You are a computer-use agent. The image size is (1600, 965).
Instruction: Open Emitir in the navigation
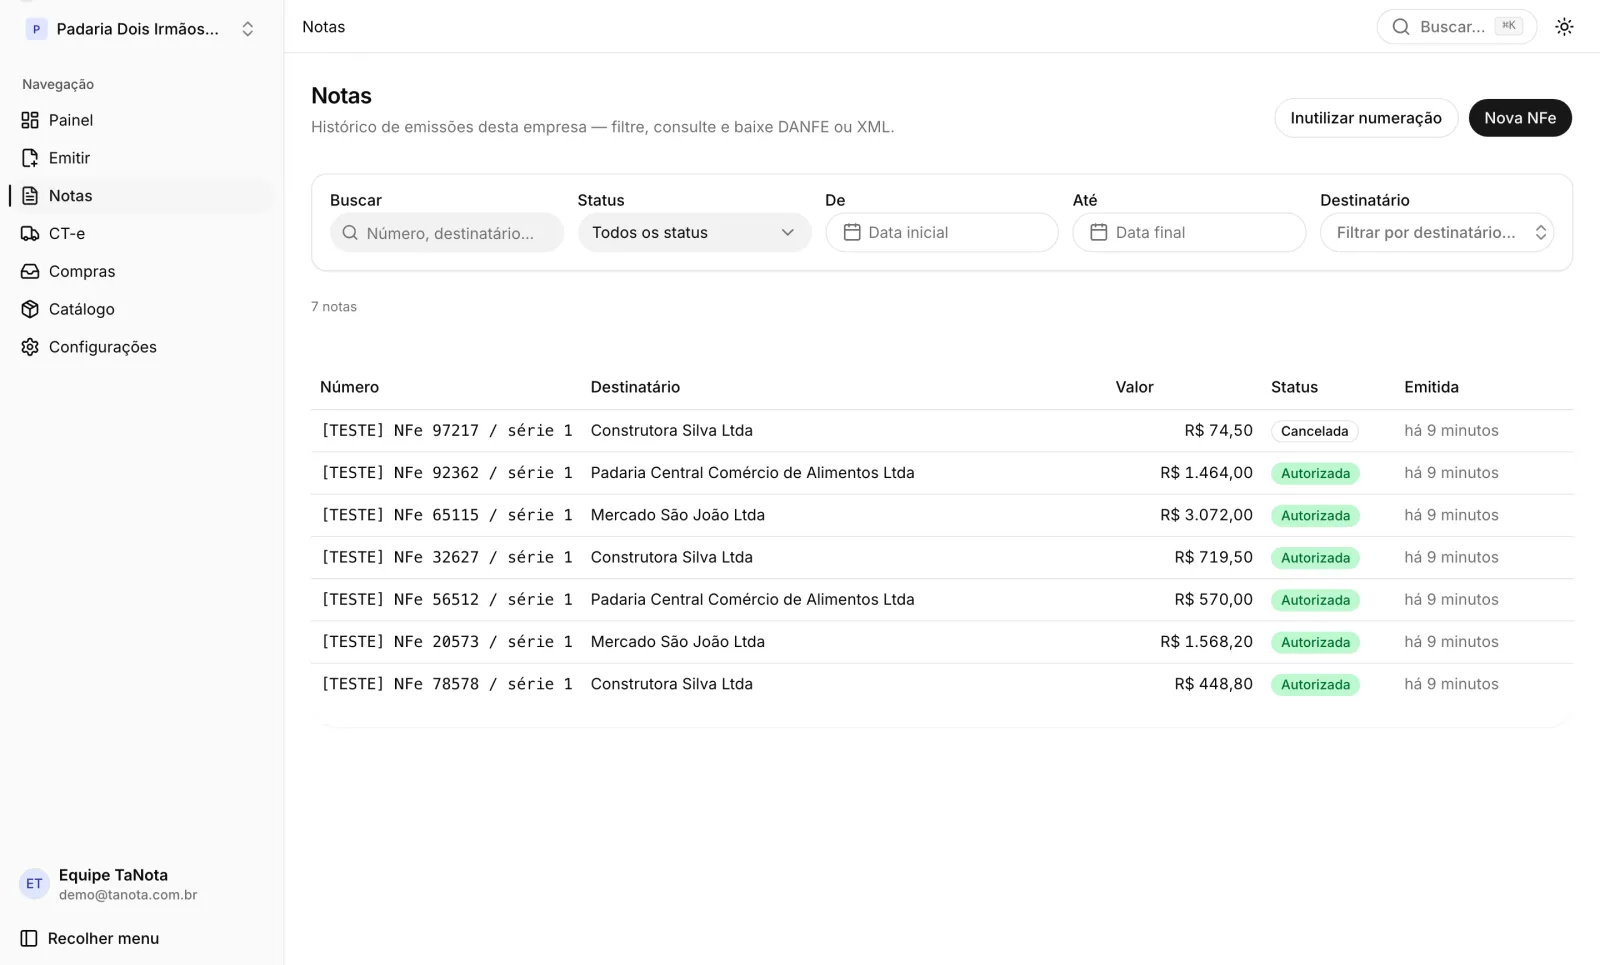click(x=141, y=158)
